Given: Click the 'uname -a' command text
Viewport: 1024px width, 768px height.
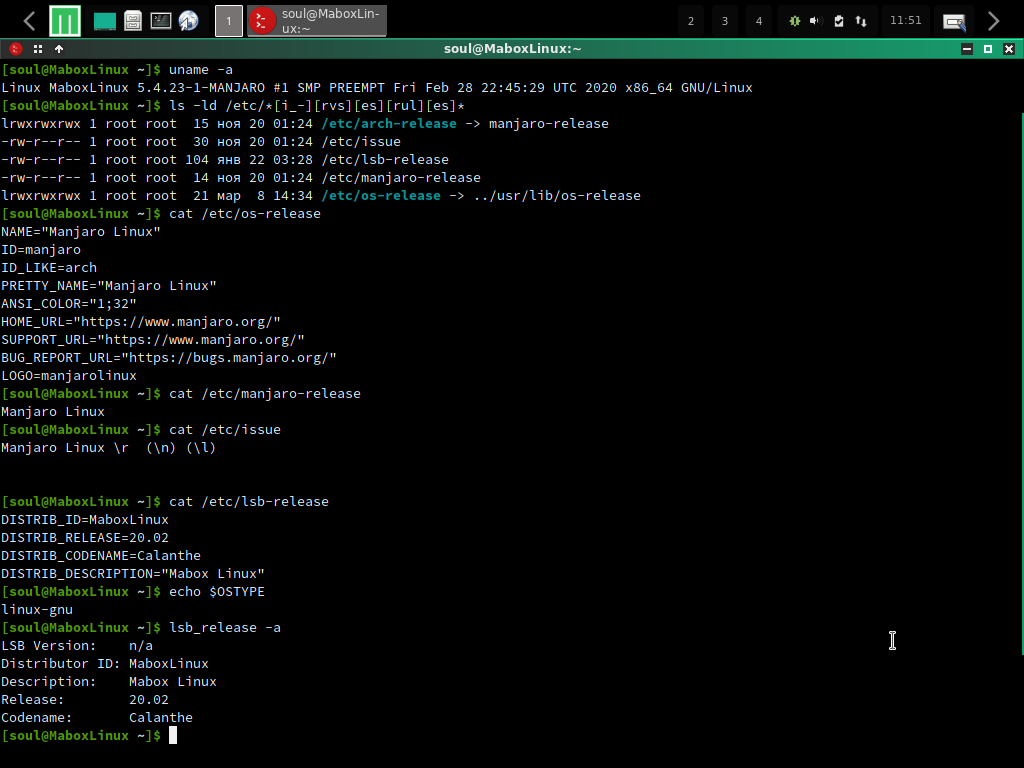Looking at the screenshot, I should (x=200, y=69).
